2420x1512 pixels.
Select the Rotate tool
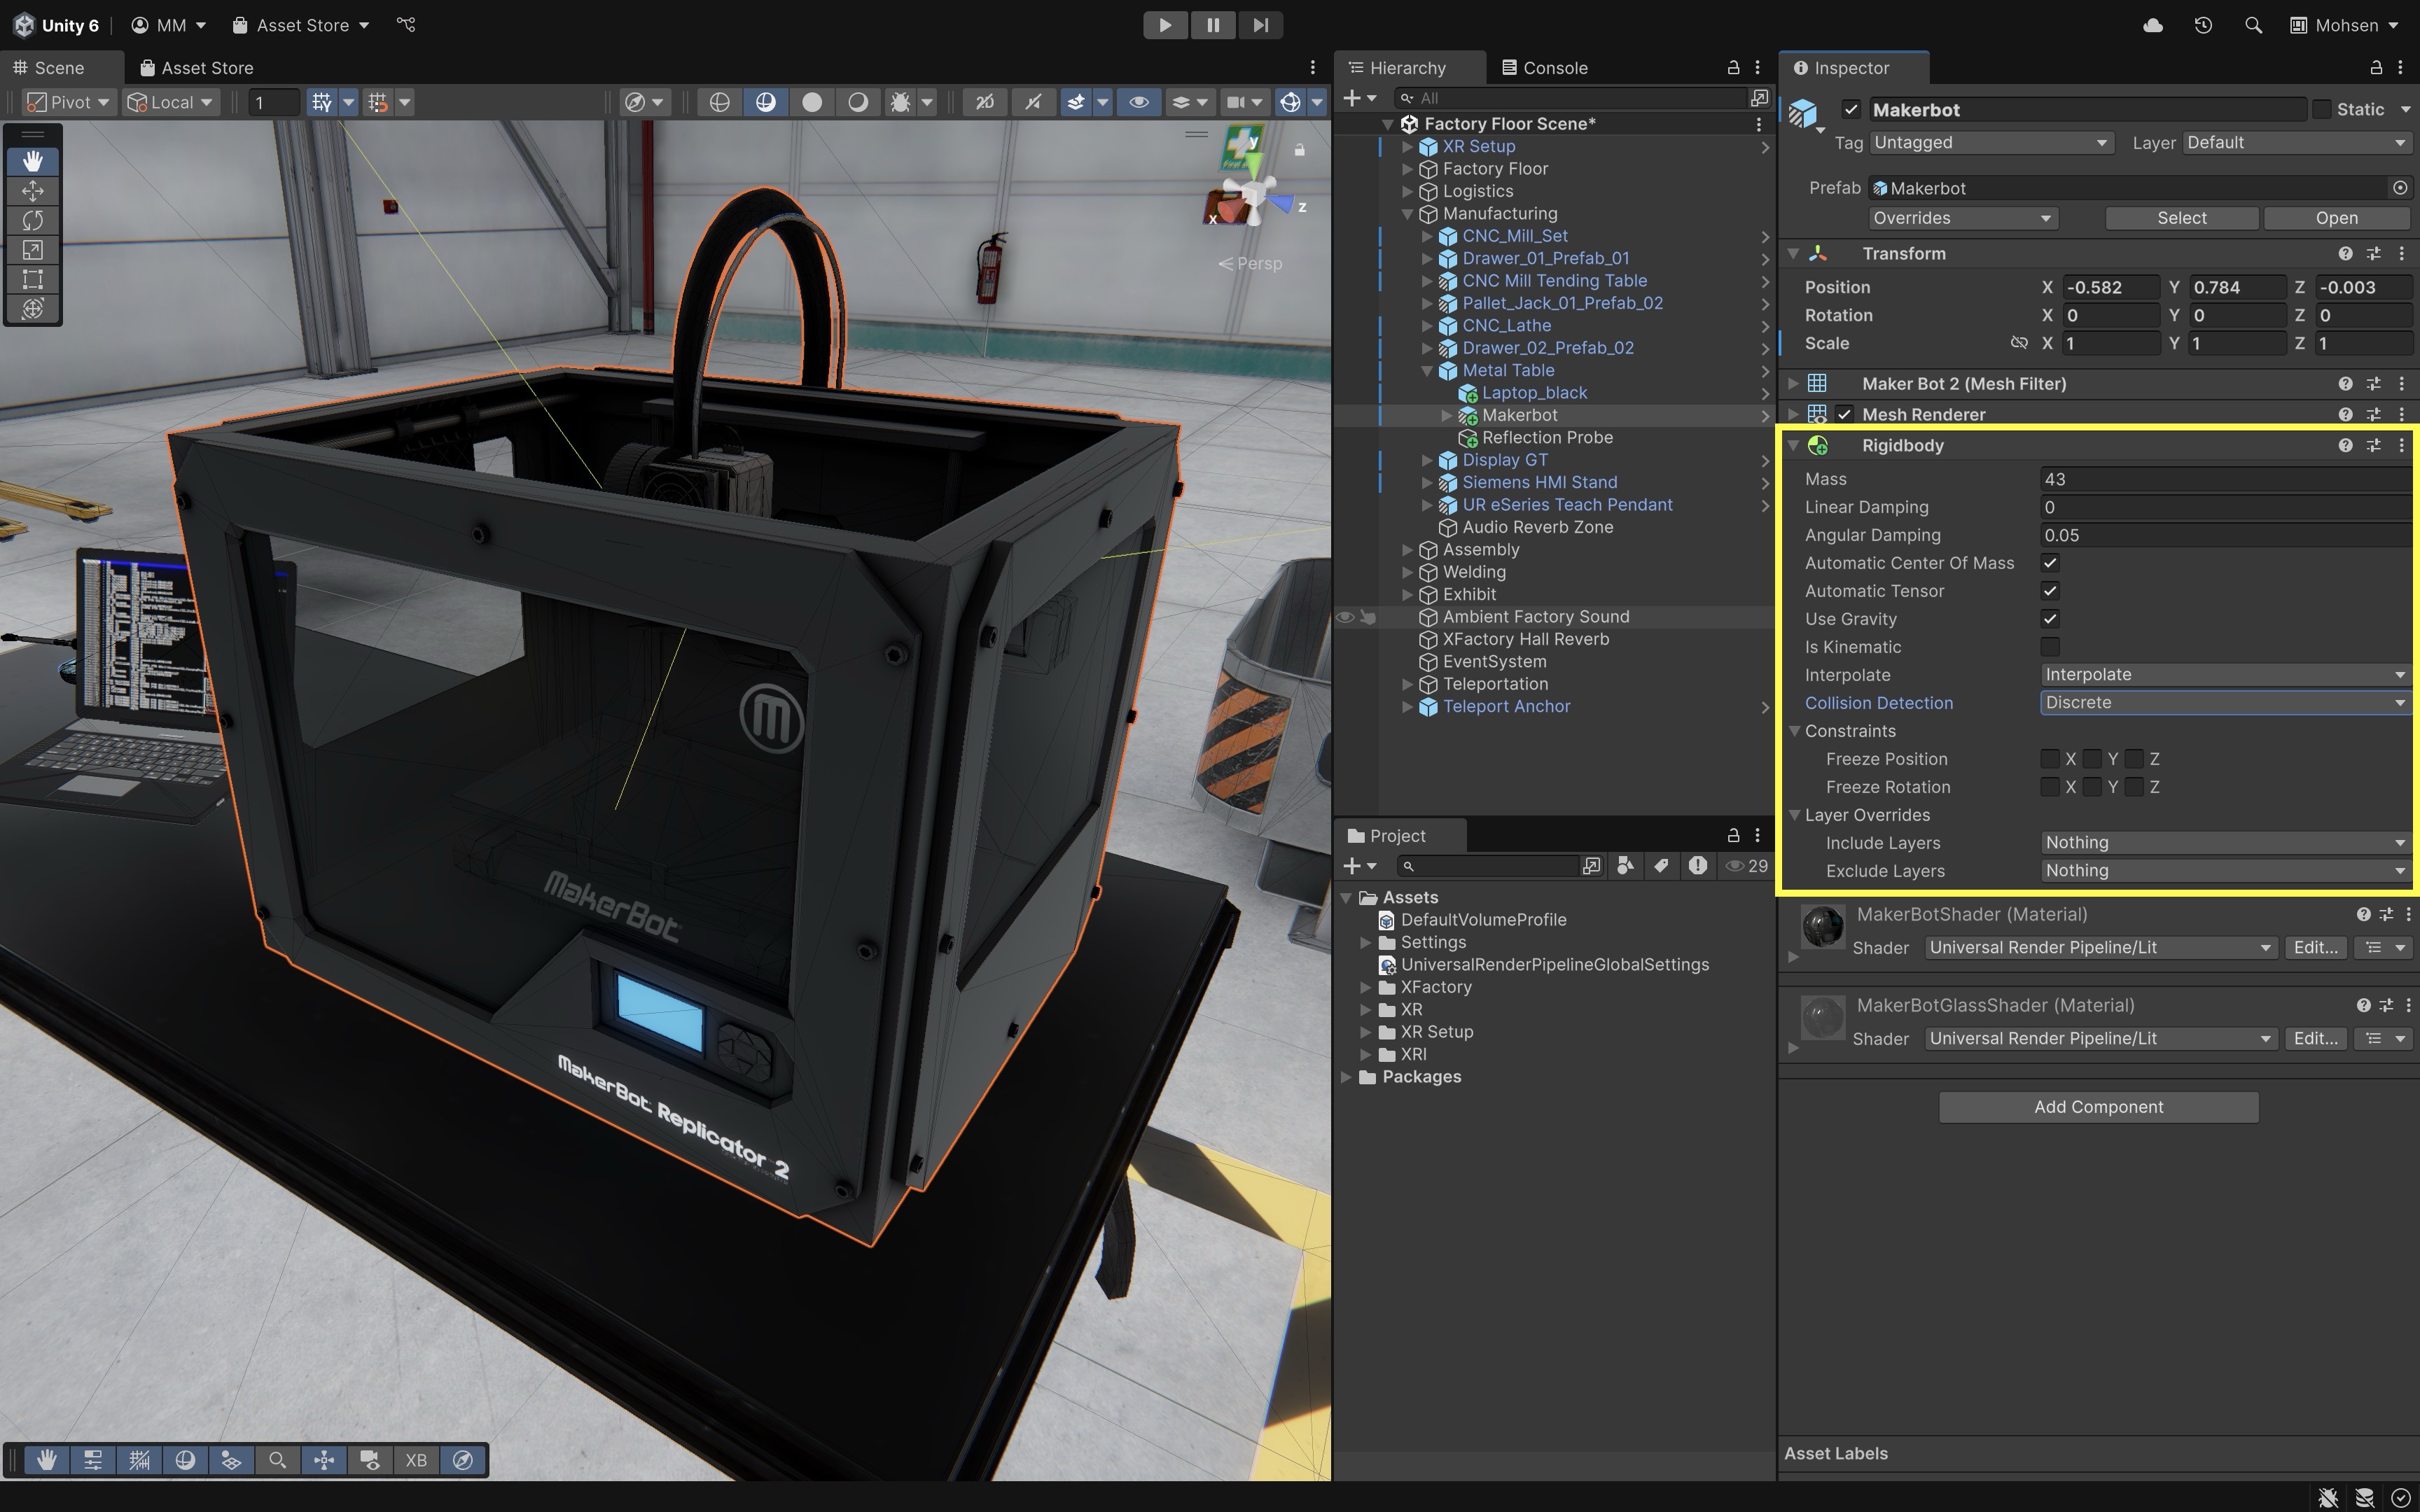pyautogui.click(x=33, y=220)
